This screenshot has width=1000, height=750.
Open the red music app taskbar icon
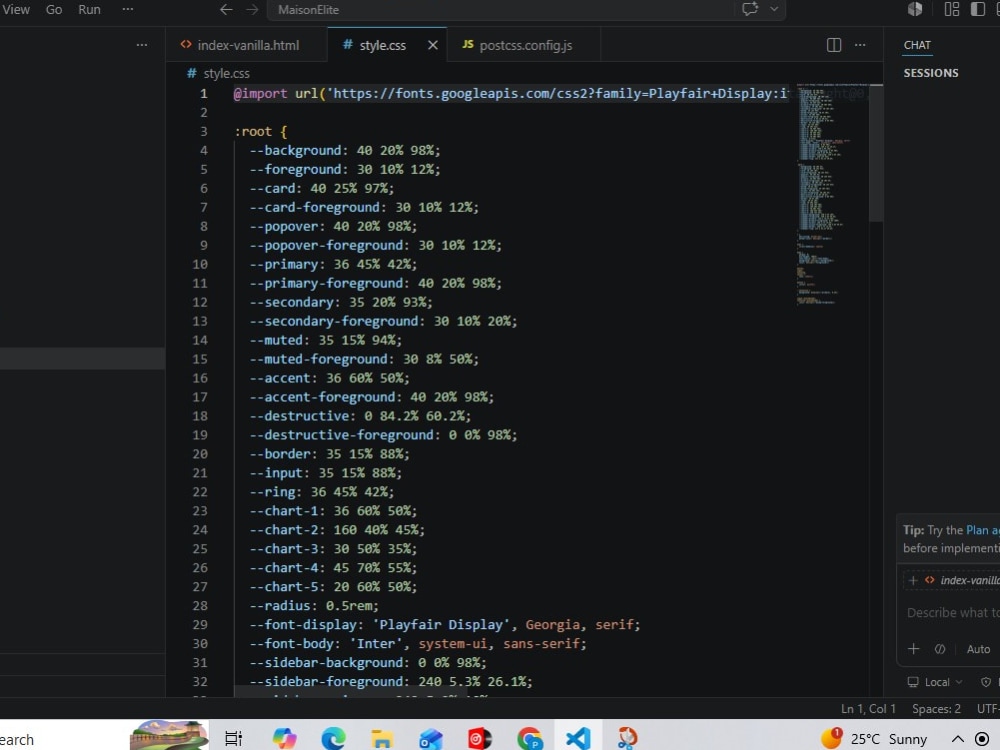[480, 739]
